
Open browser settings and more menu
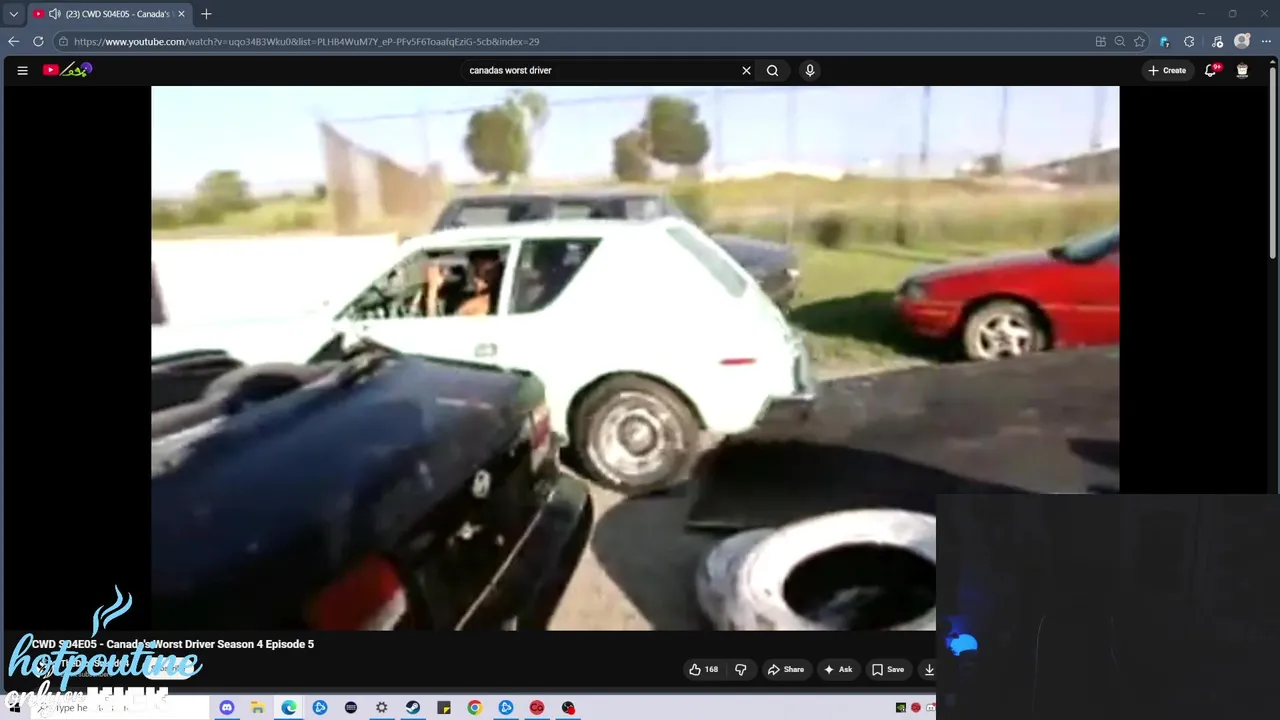(x=1267, y=42)
